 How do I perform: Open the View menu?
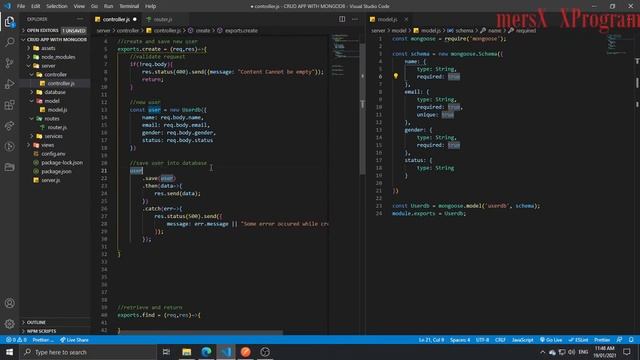pos(79,6)
